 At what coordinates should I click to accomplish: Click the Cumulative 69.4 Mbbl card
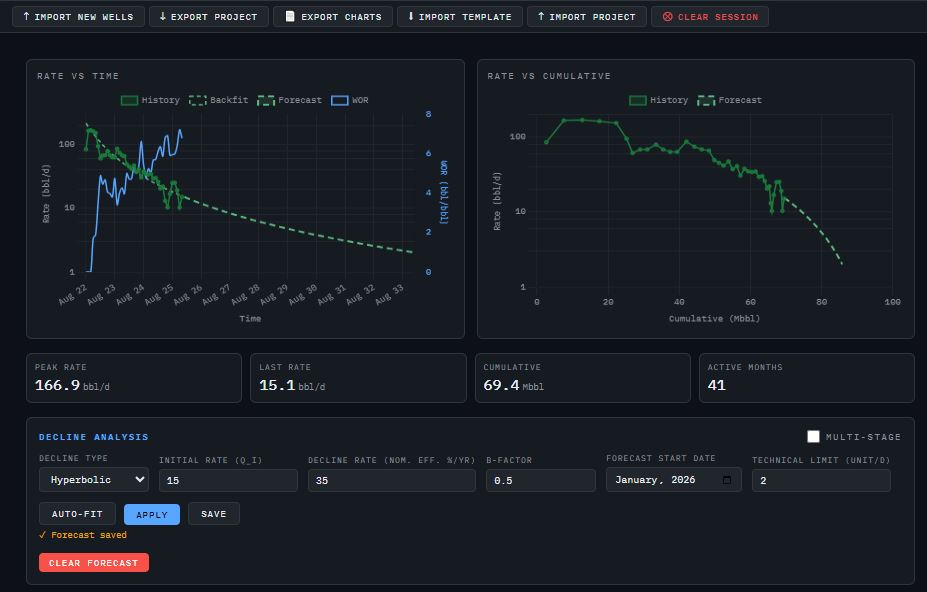[583, 378]
